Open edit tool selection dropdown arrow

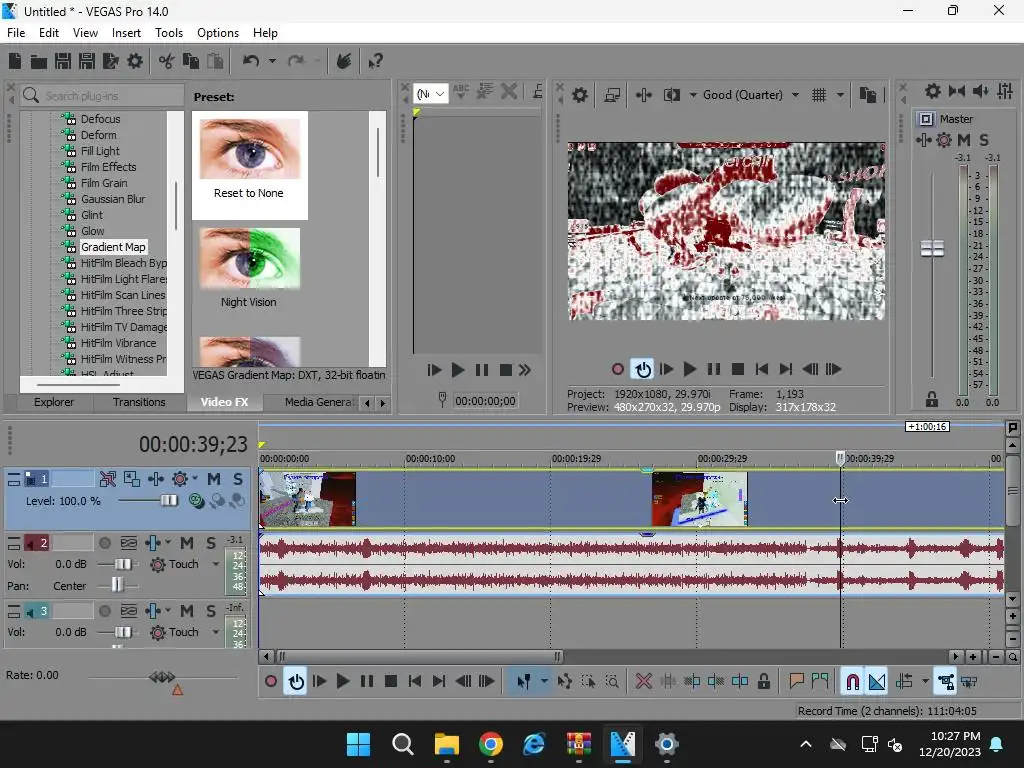544,682
